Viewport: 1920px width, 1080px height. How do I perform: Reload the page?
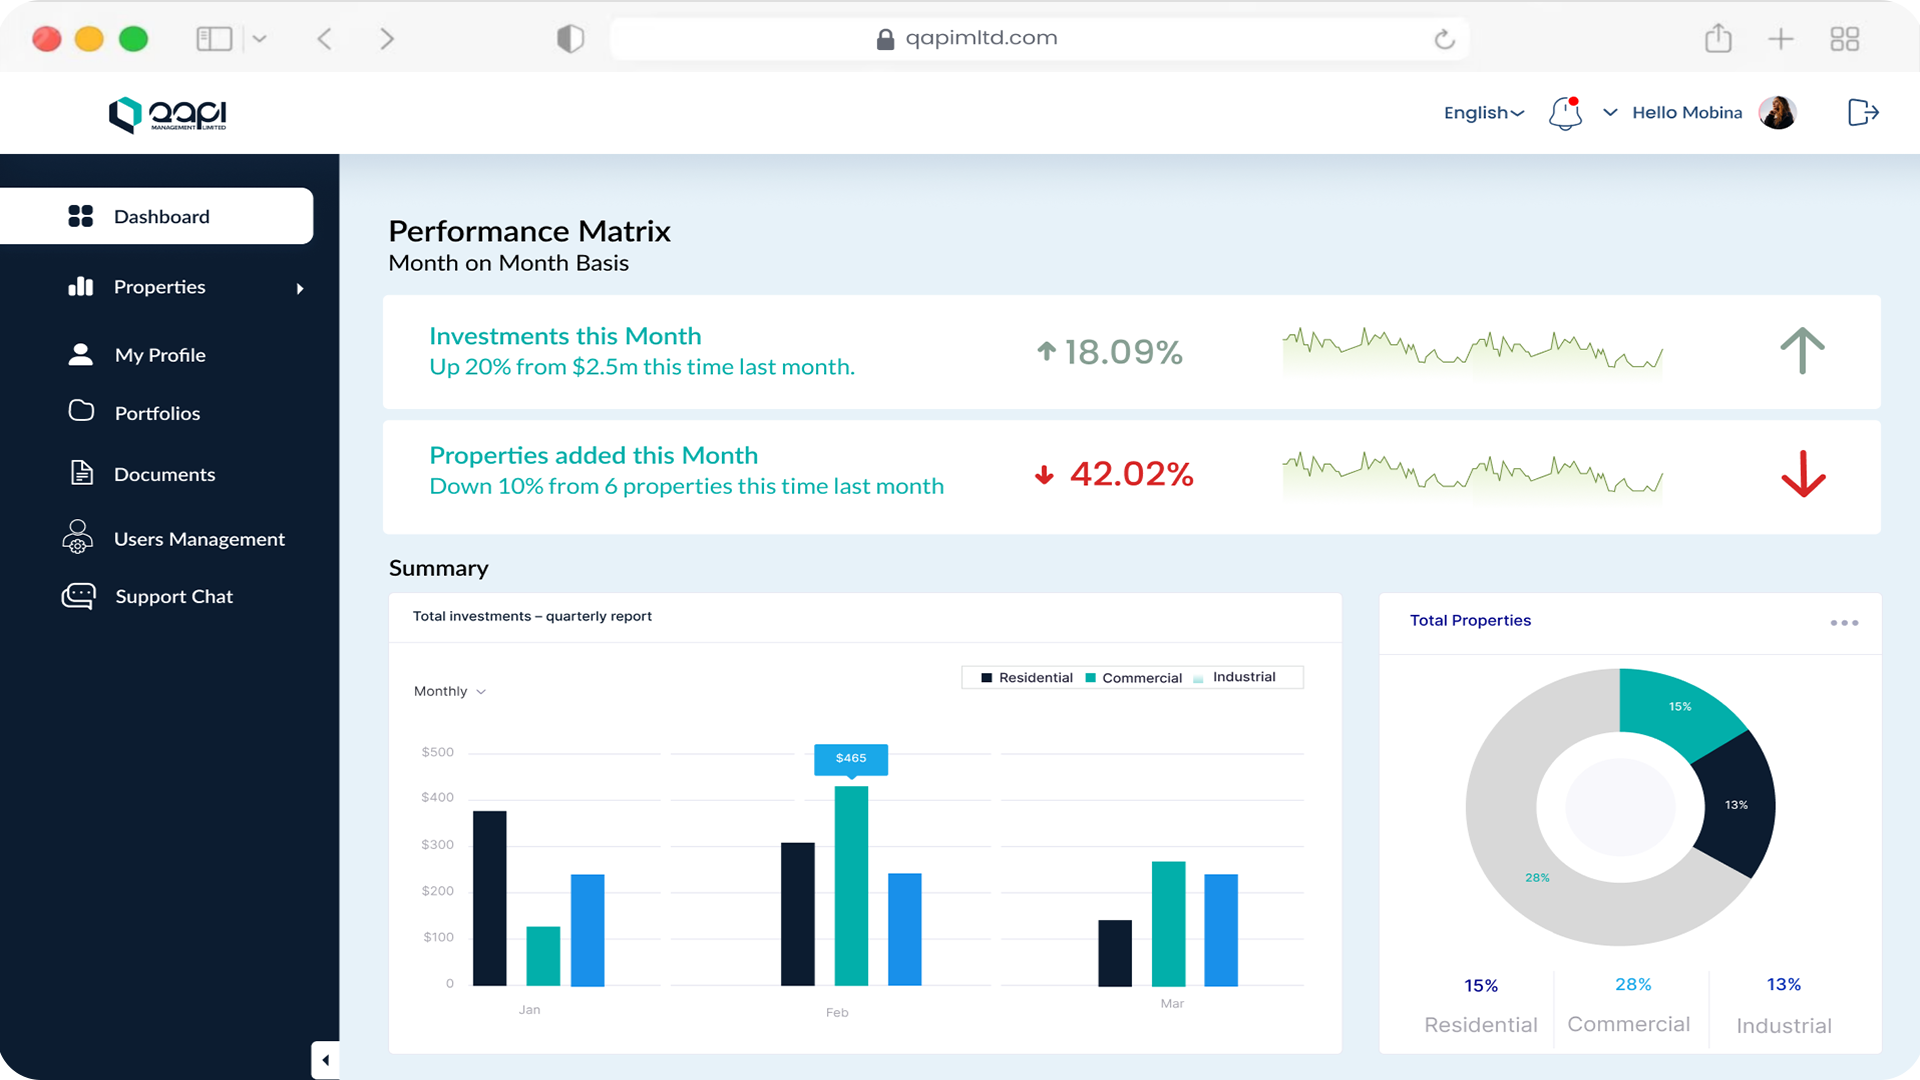tap(1444, 39)
